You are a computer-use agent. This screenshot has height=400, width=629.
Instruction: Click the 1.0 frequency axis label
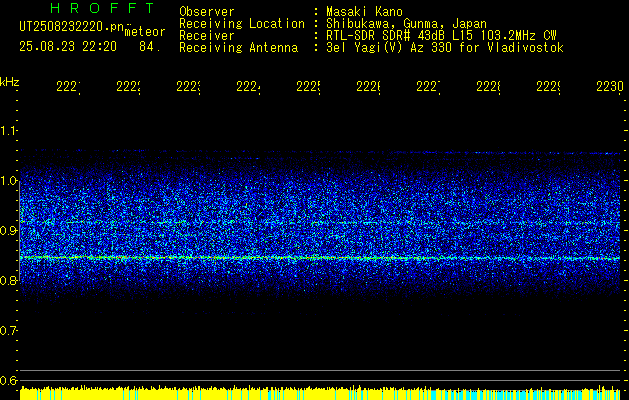8,181
